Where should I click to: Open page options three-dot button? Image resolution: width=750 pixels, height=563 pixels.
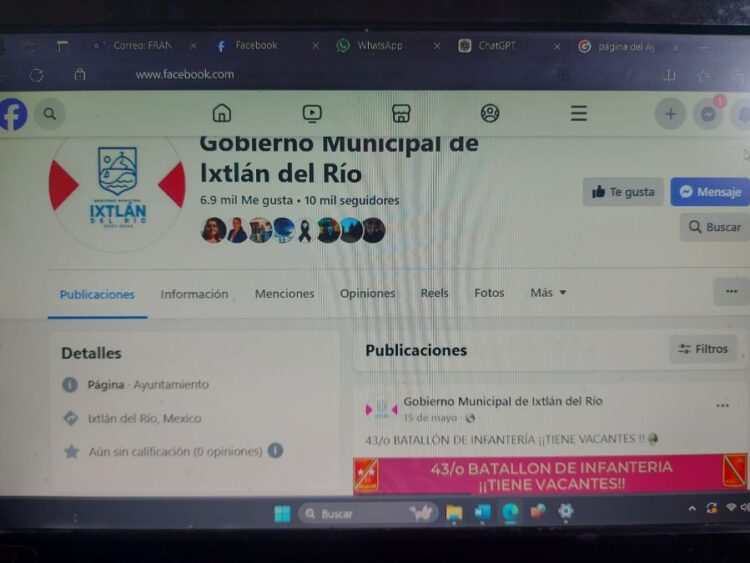(x=731, y=291)
